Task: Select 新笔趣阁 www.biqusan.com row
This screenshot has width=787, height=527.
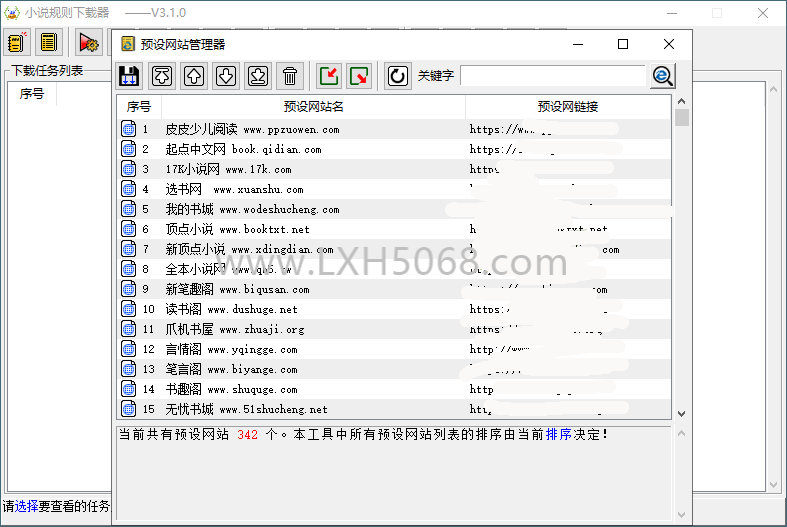Action: [x=394, y=289]
